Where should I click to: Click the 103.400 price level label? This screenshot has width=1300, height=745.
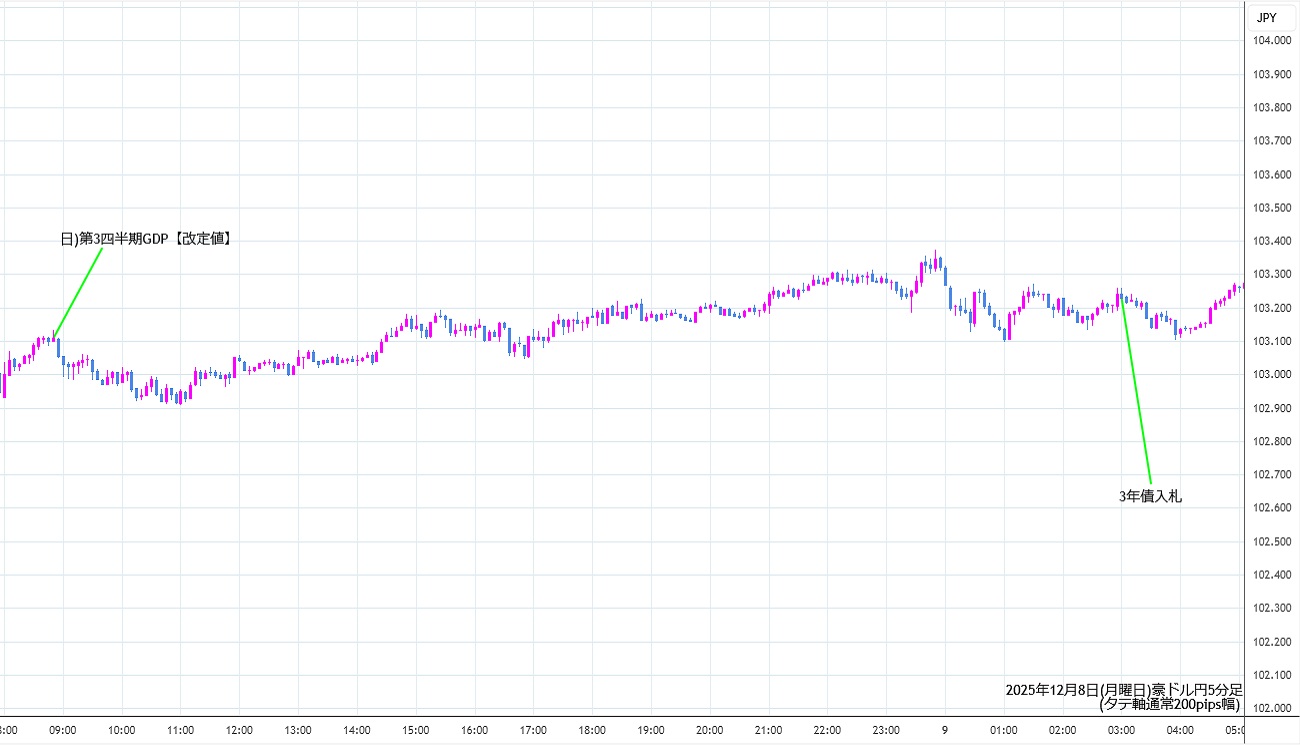point(1273,241)
